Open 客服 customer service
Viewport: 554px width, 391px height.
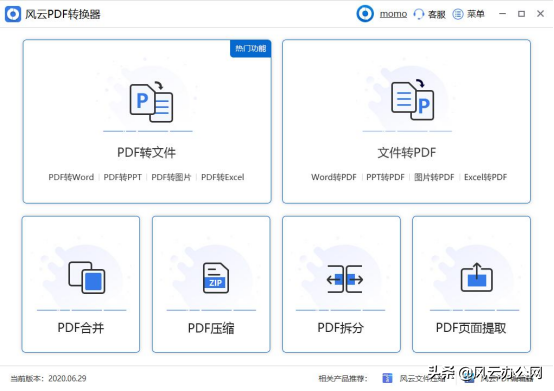tap(437, 14)
